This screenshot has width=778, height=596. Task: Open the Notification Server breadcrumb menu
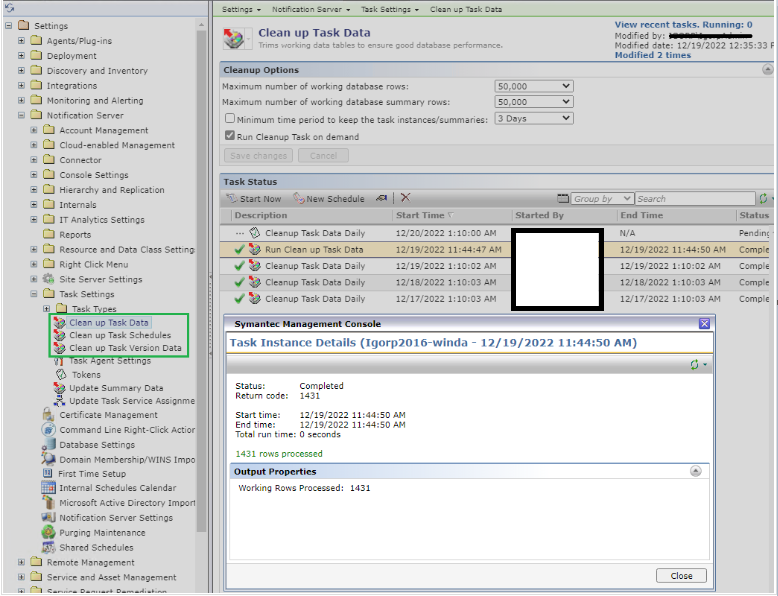(307, 8)
